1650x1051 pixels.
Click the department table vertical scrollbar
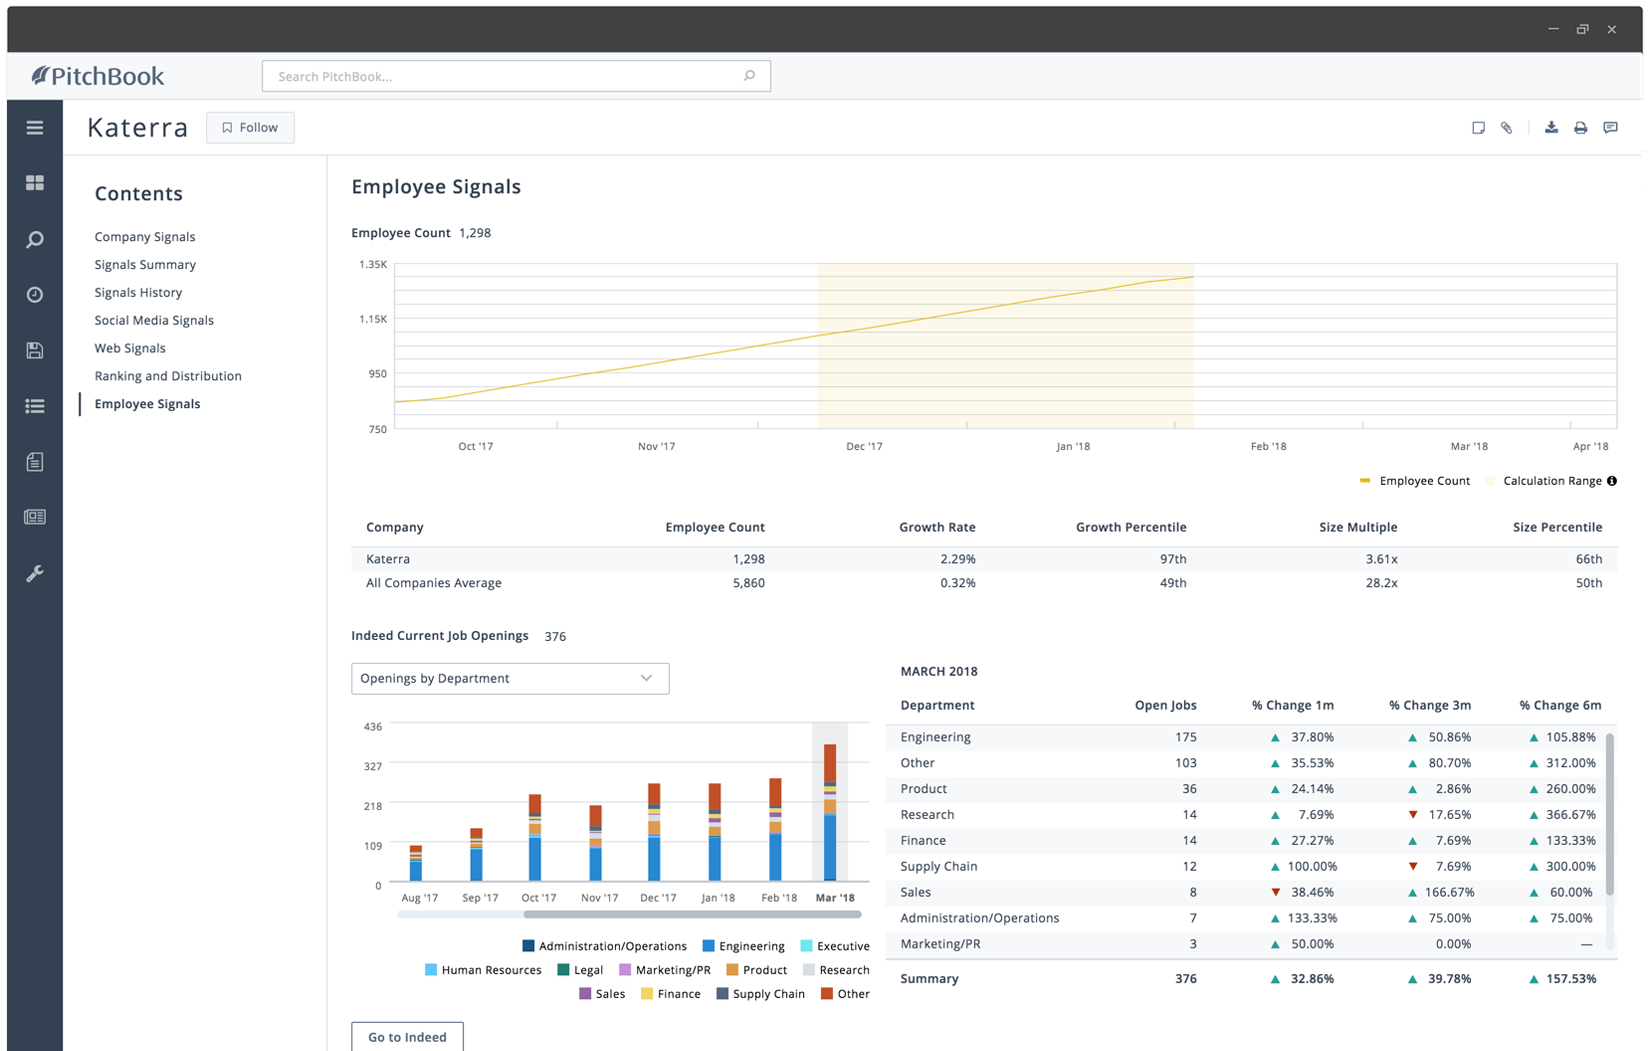[1609, 815]
